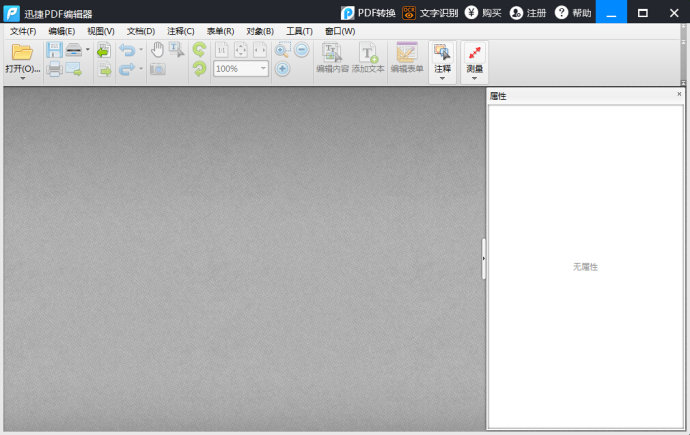
Task: Select the Snapshot camera tool
Action: [x=158, y=69]
